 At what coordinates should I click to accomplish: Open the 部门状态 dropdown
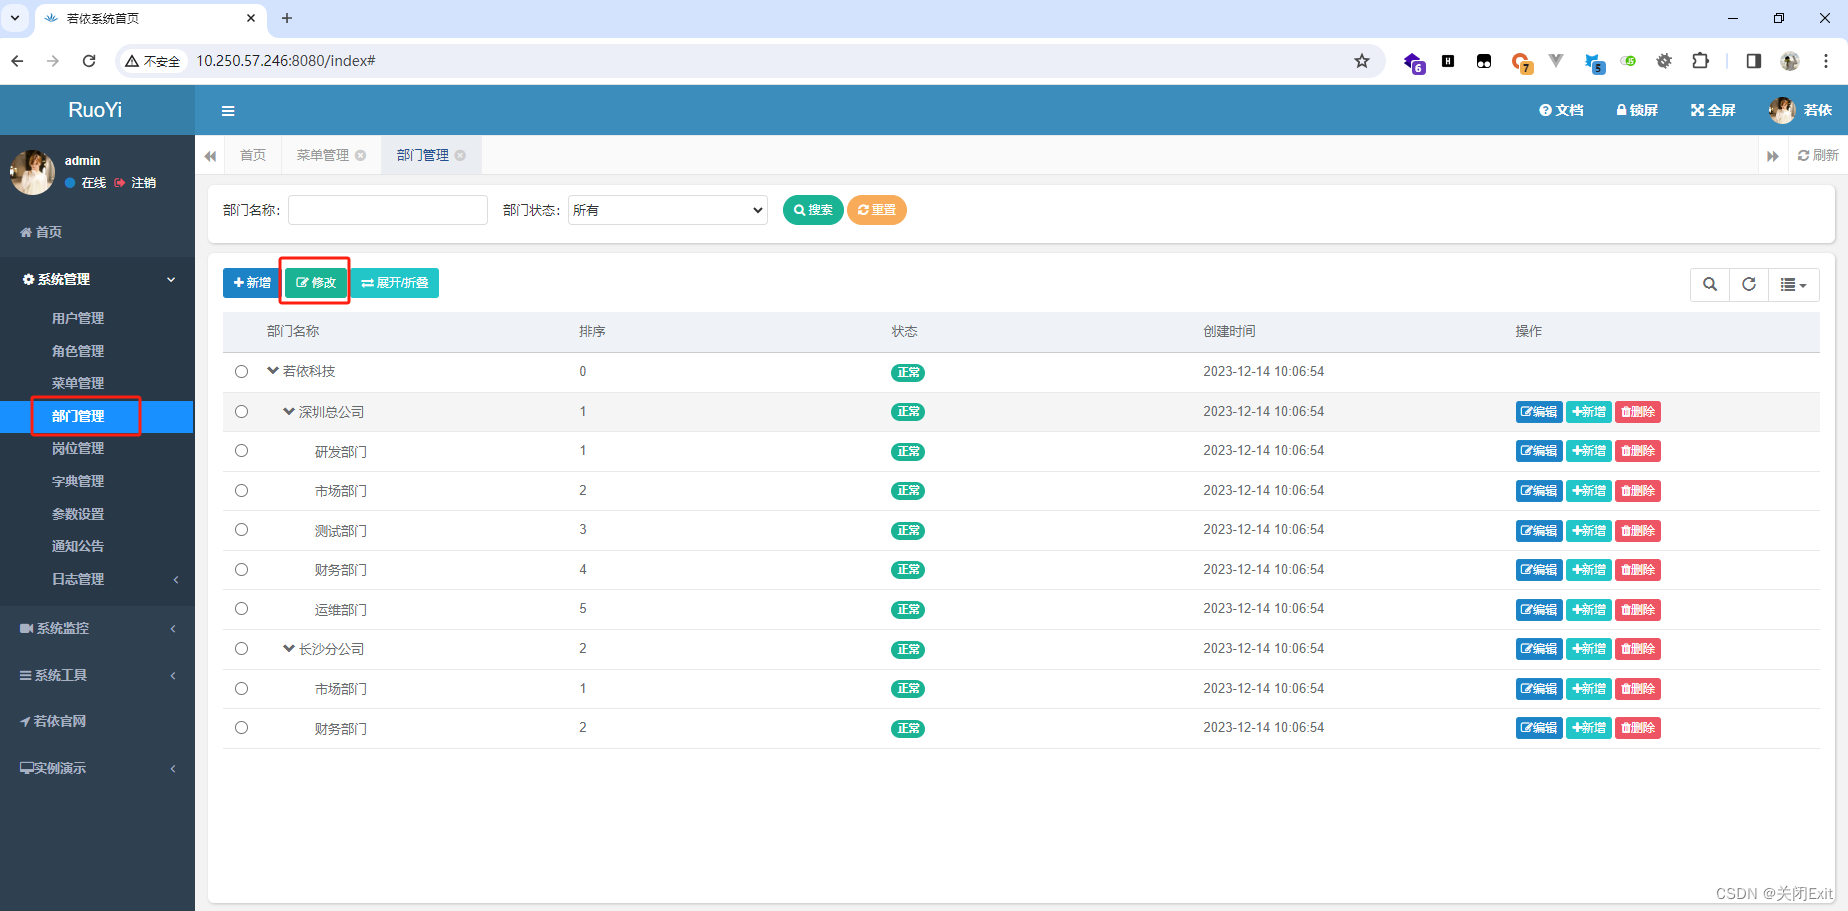pyautogui.click(x=667, y=210)
